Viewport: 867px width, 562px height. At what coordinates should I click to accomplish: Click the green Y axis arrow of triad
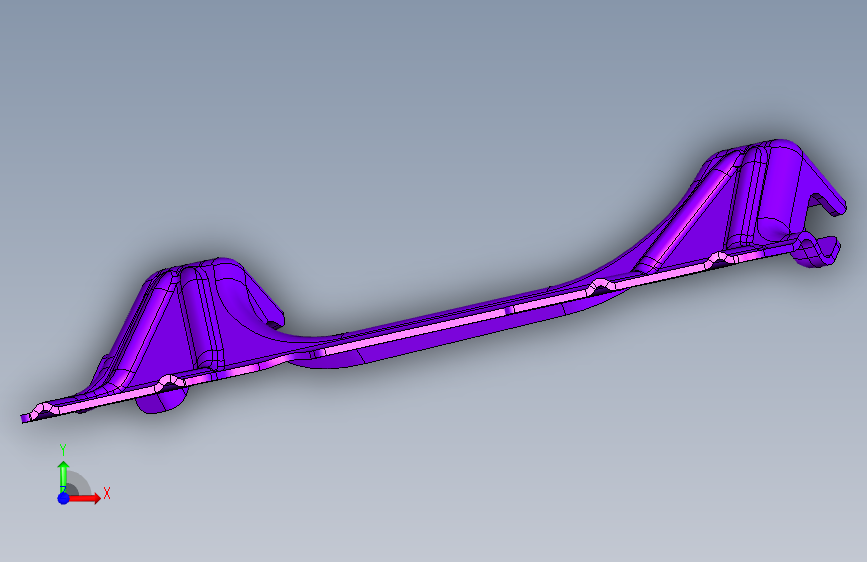pos(64,477)
